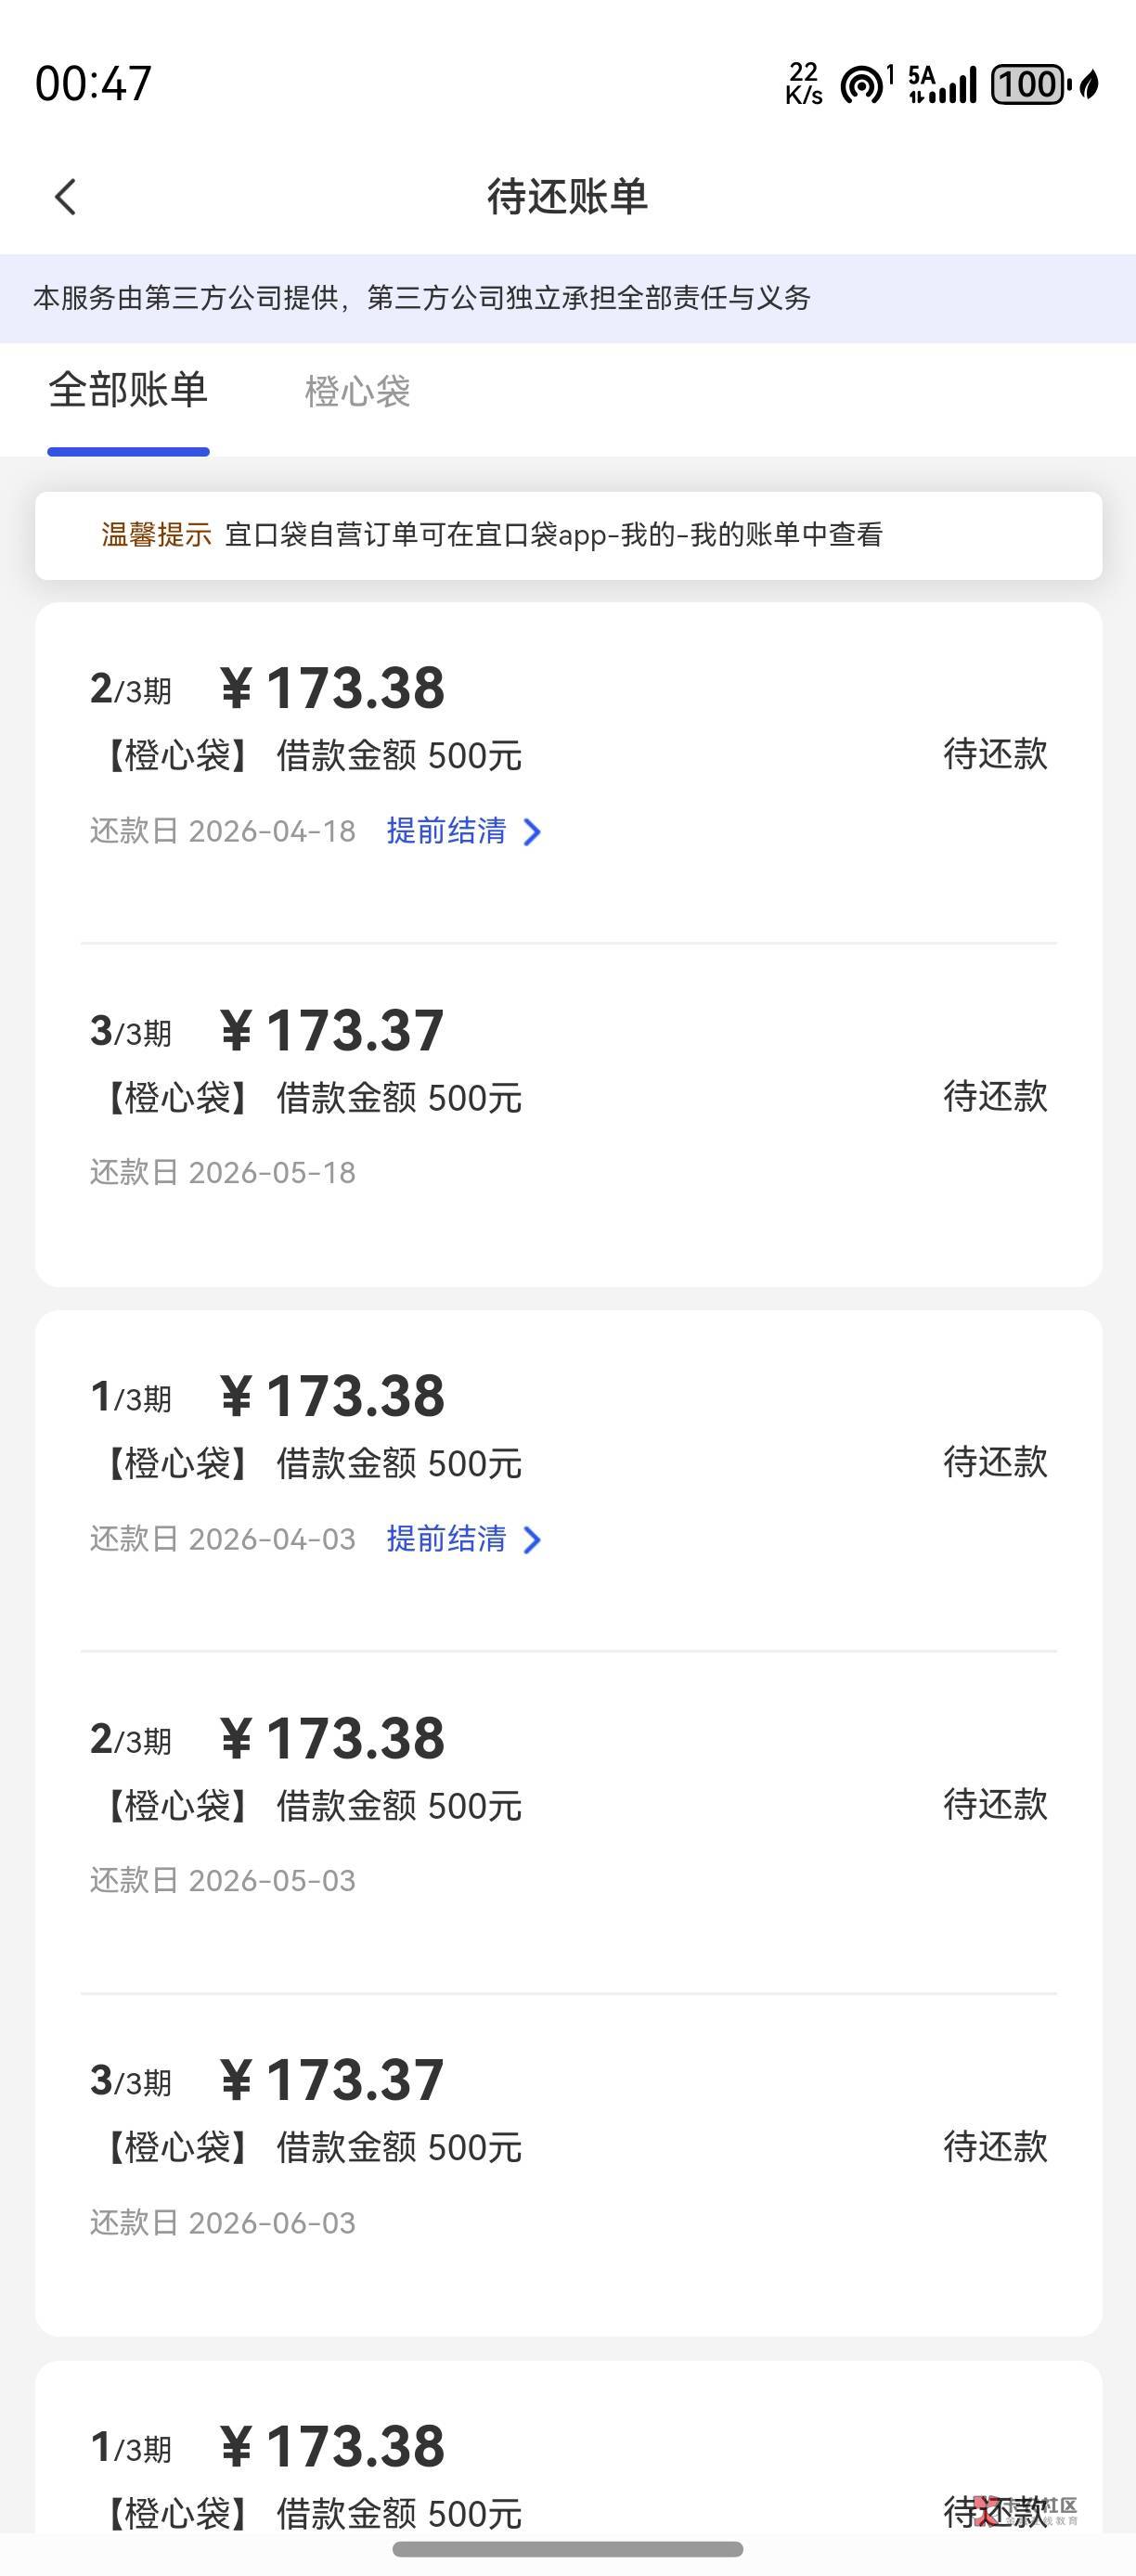This screenshot has height=2576, width=1136.
Task: Open the chevron beside 2026-04-03 repayment date
Action: point(533,1540)
